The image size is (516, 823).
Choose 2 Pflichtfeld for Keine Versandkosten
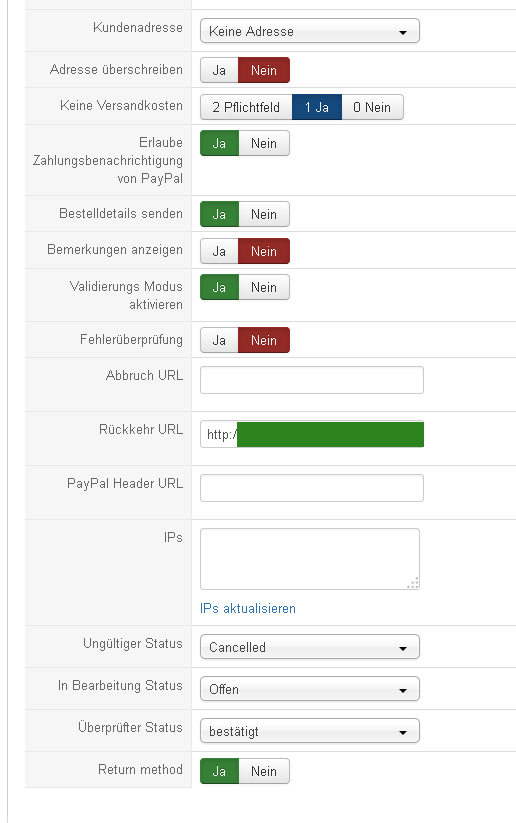point(246,107)
